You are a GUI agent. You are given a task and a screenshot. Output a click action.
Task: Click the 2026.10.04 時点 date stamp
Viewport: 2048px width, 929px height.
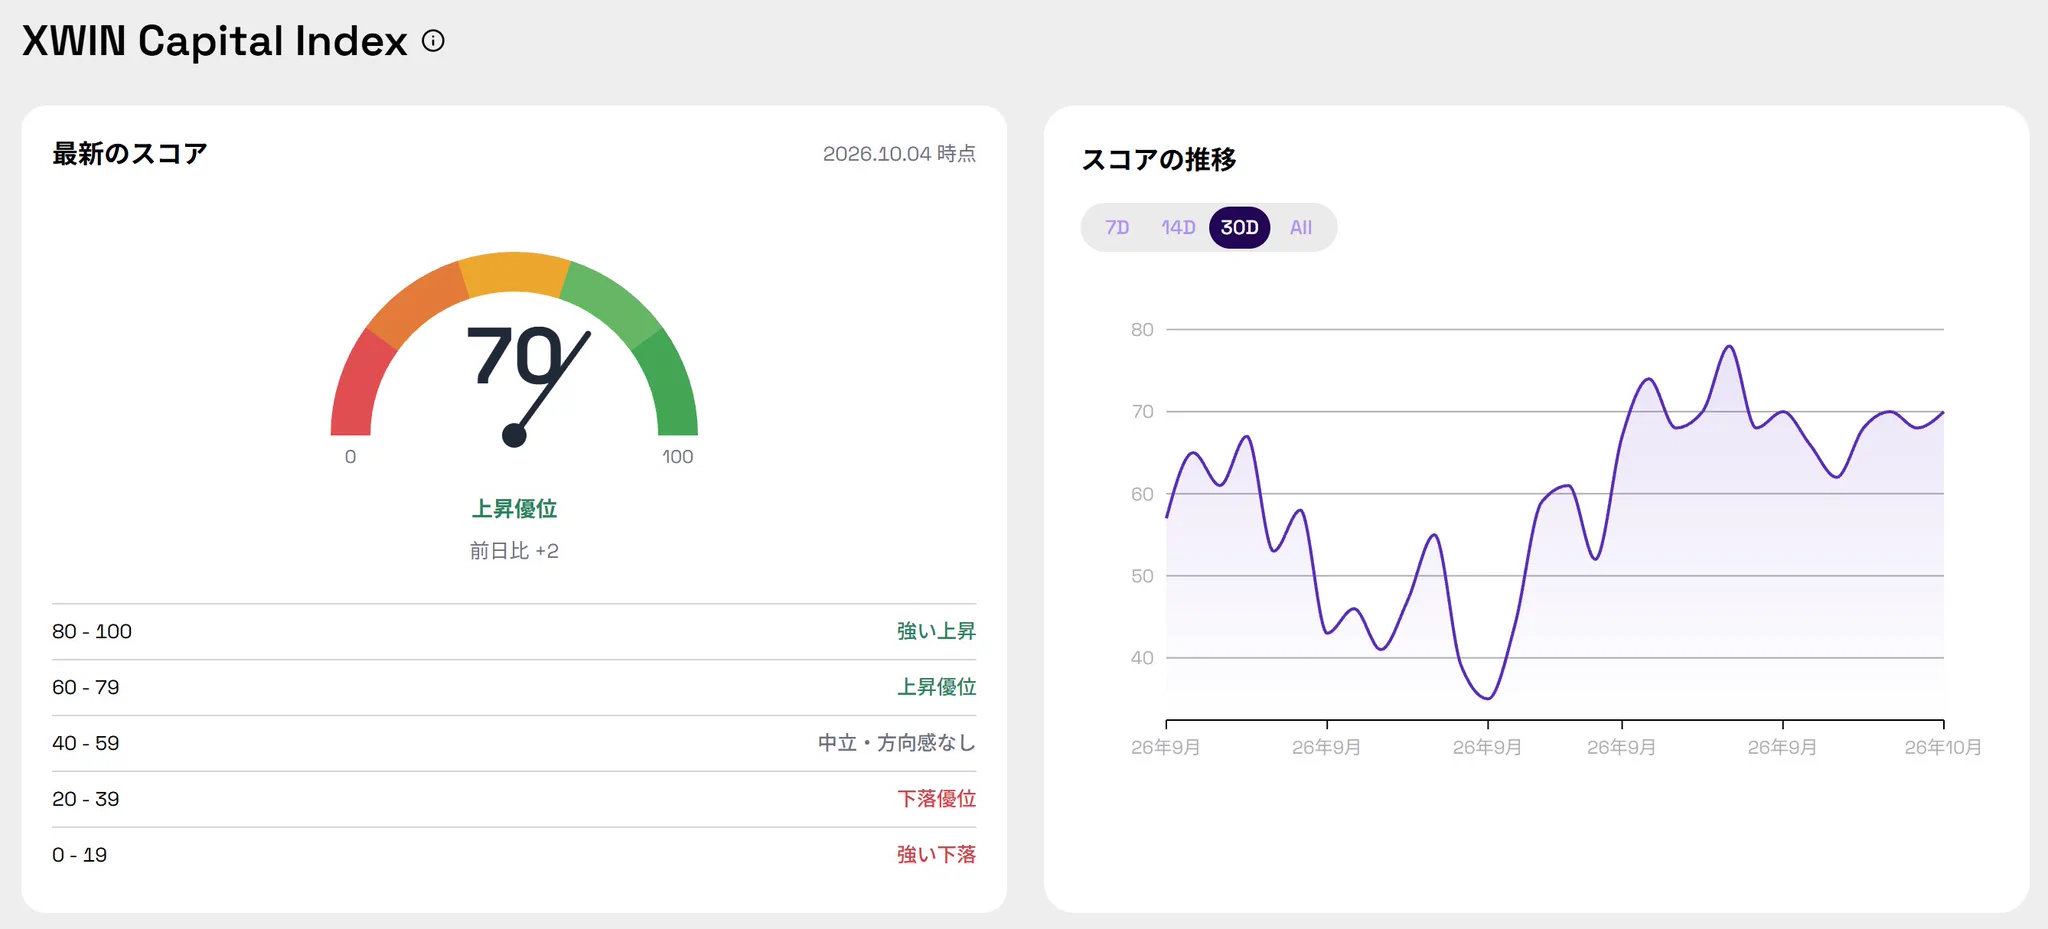click(x=899, y=154)
